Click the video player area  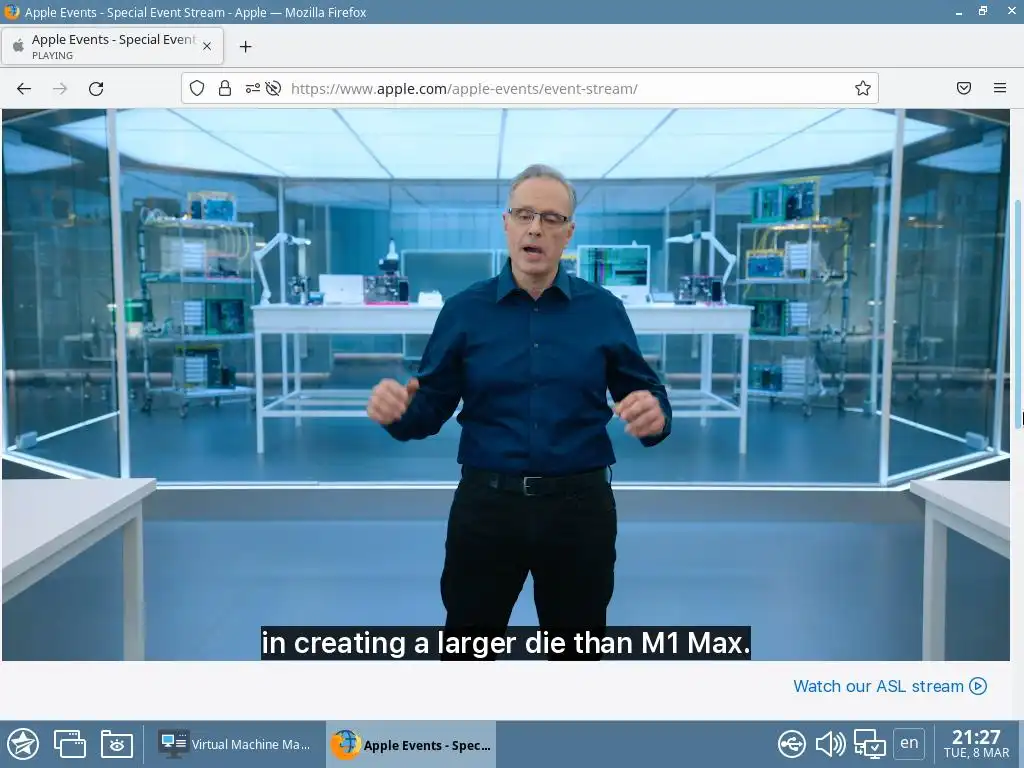505,385
